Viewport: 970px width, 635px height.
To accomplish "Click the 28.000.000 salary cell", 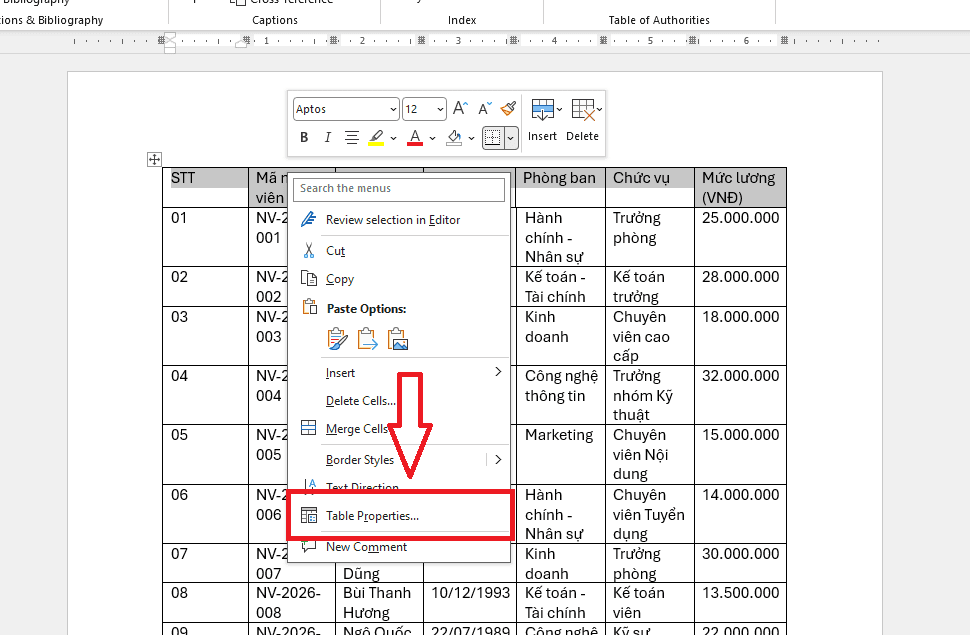I will click(x=740, y=287).
